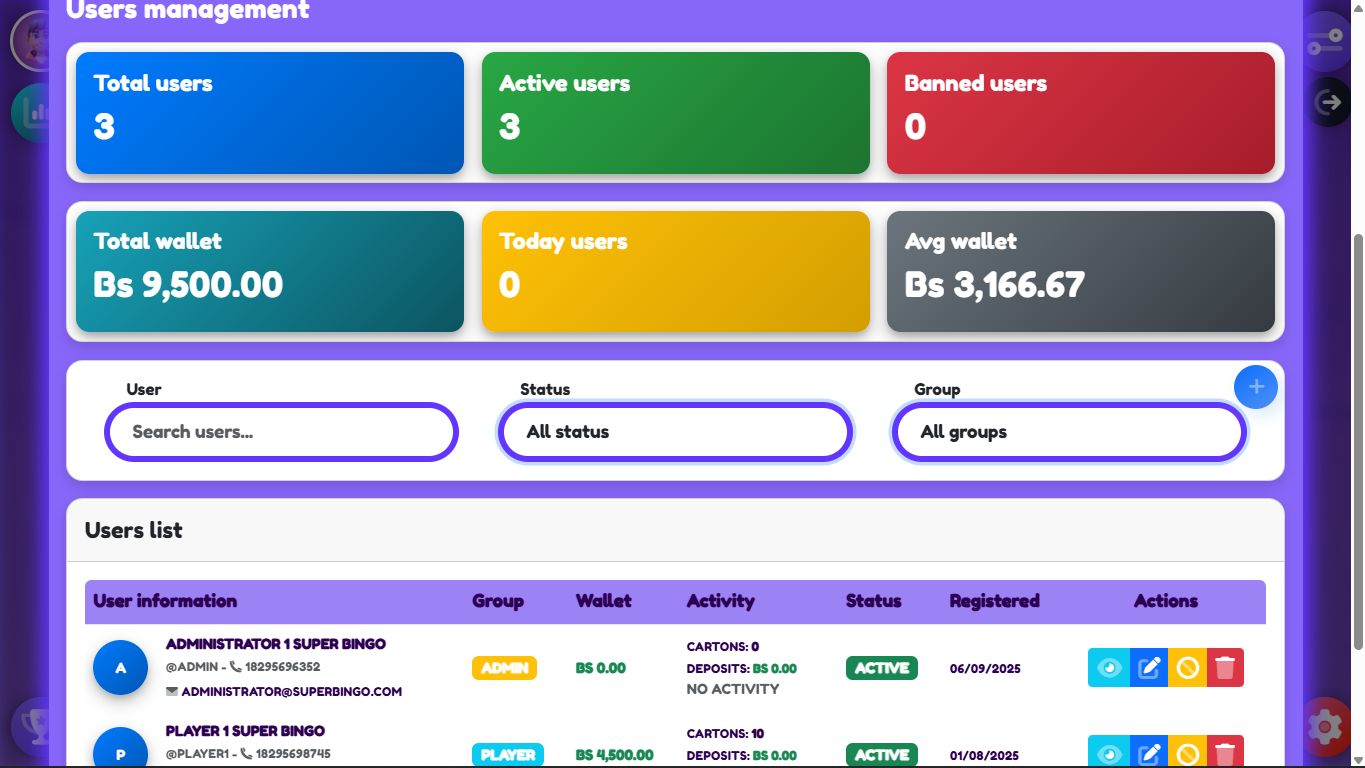Viewport: 1365px width, 768px height.
Task: Click the yellow 'ADMIN' group badge
Action: (x=505, y=668)
